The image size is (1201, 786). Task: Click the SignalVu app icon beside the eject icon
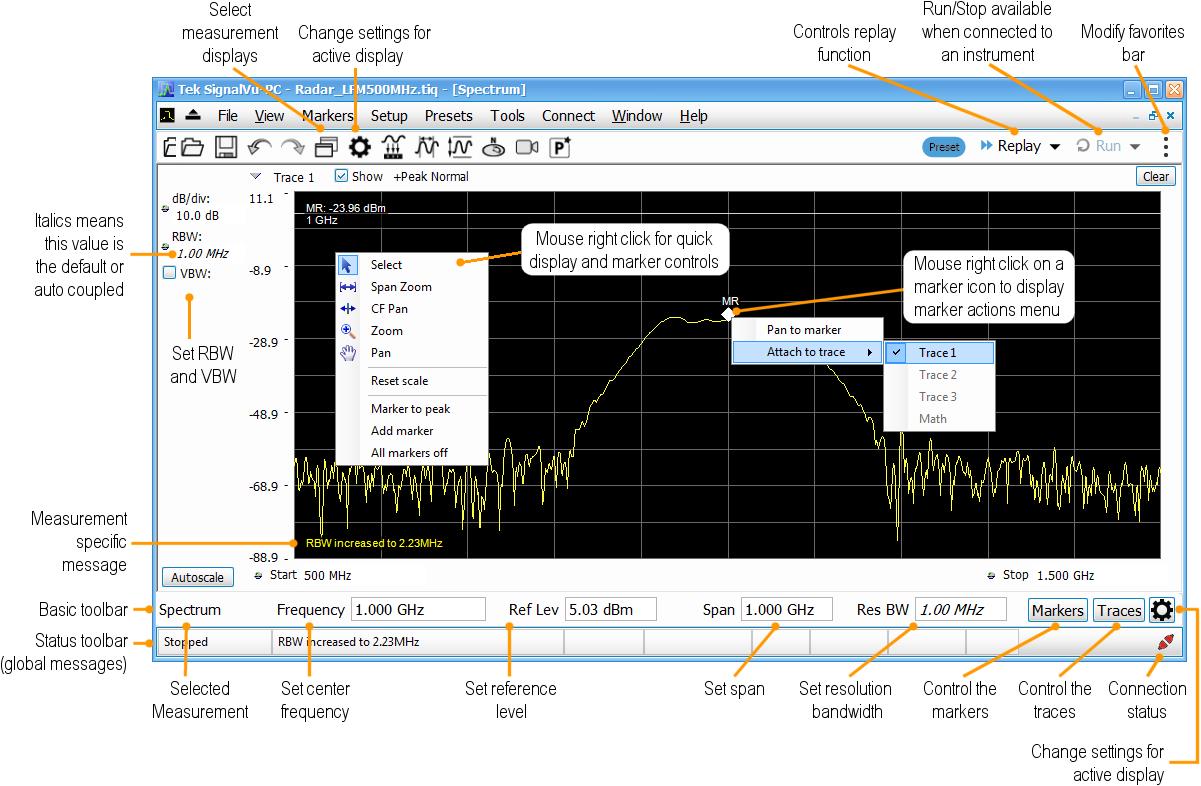pyautogui.click(x=168, y=116)
